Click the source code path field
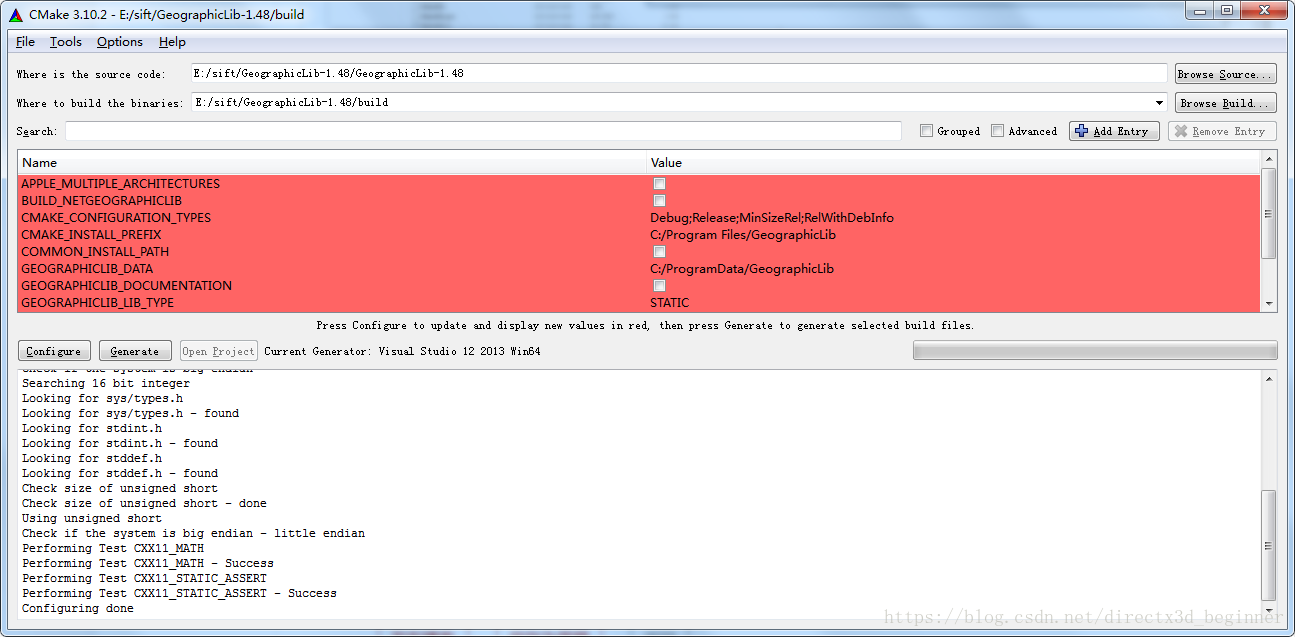This screenshot has height=637, width=1295. tap(679, 74)
